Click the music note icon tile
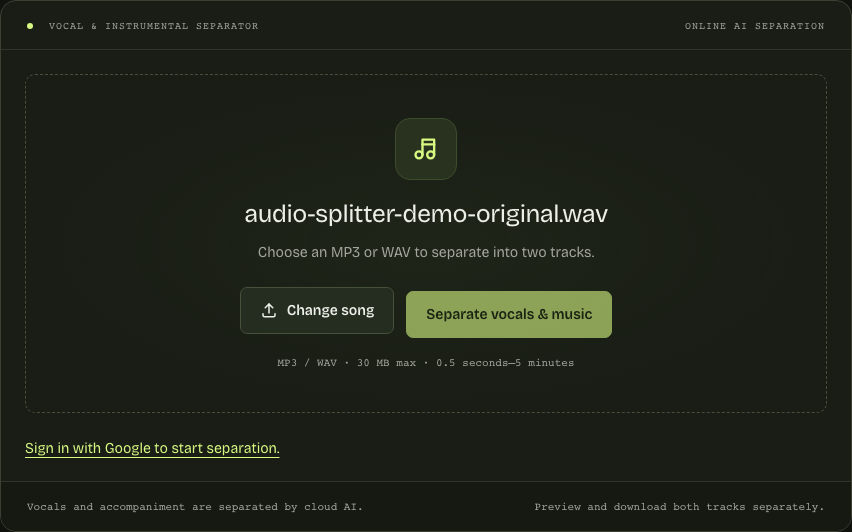The height and width of the screenshot is (532, 852). click(425, 149)
